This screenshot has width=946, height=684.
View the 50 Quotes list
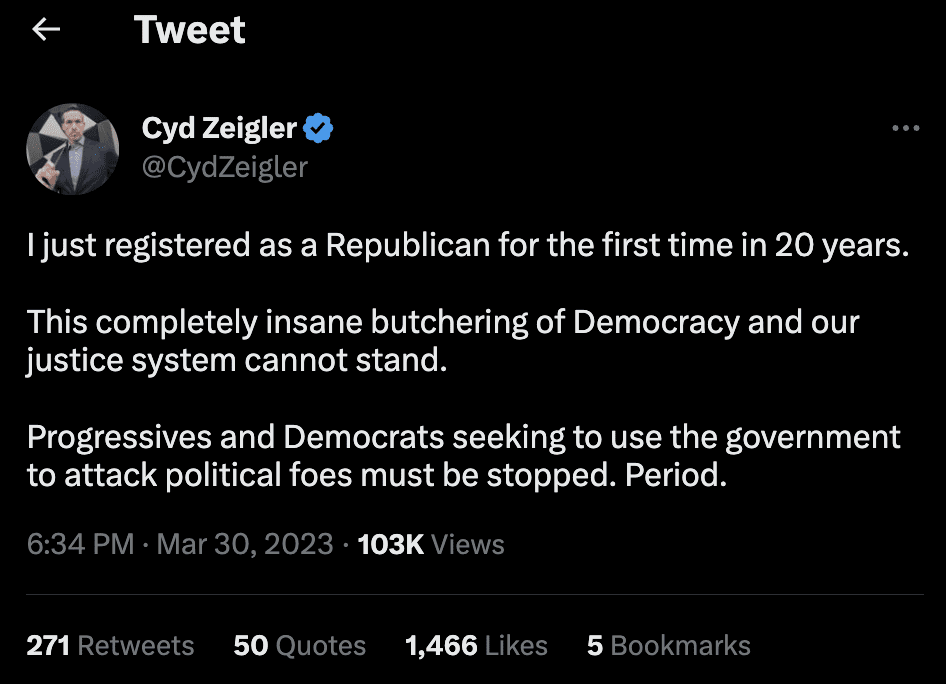point(299,645)
